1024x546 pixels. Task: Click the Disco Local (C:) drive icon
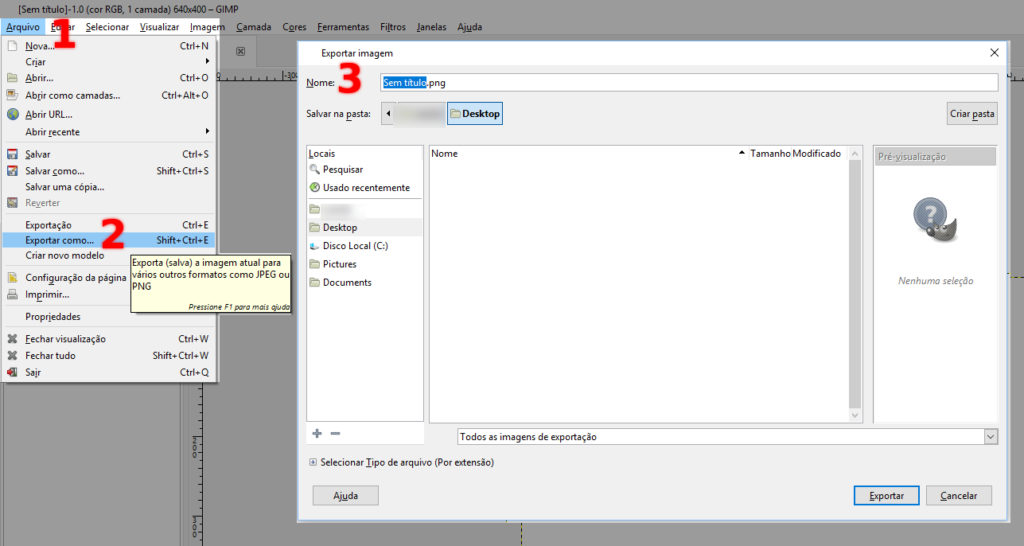(x=315, y=246)
